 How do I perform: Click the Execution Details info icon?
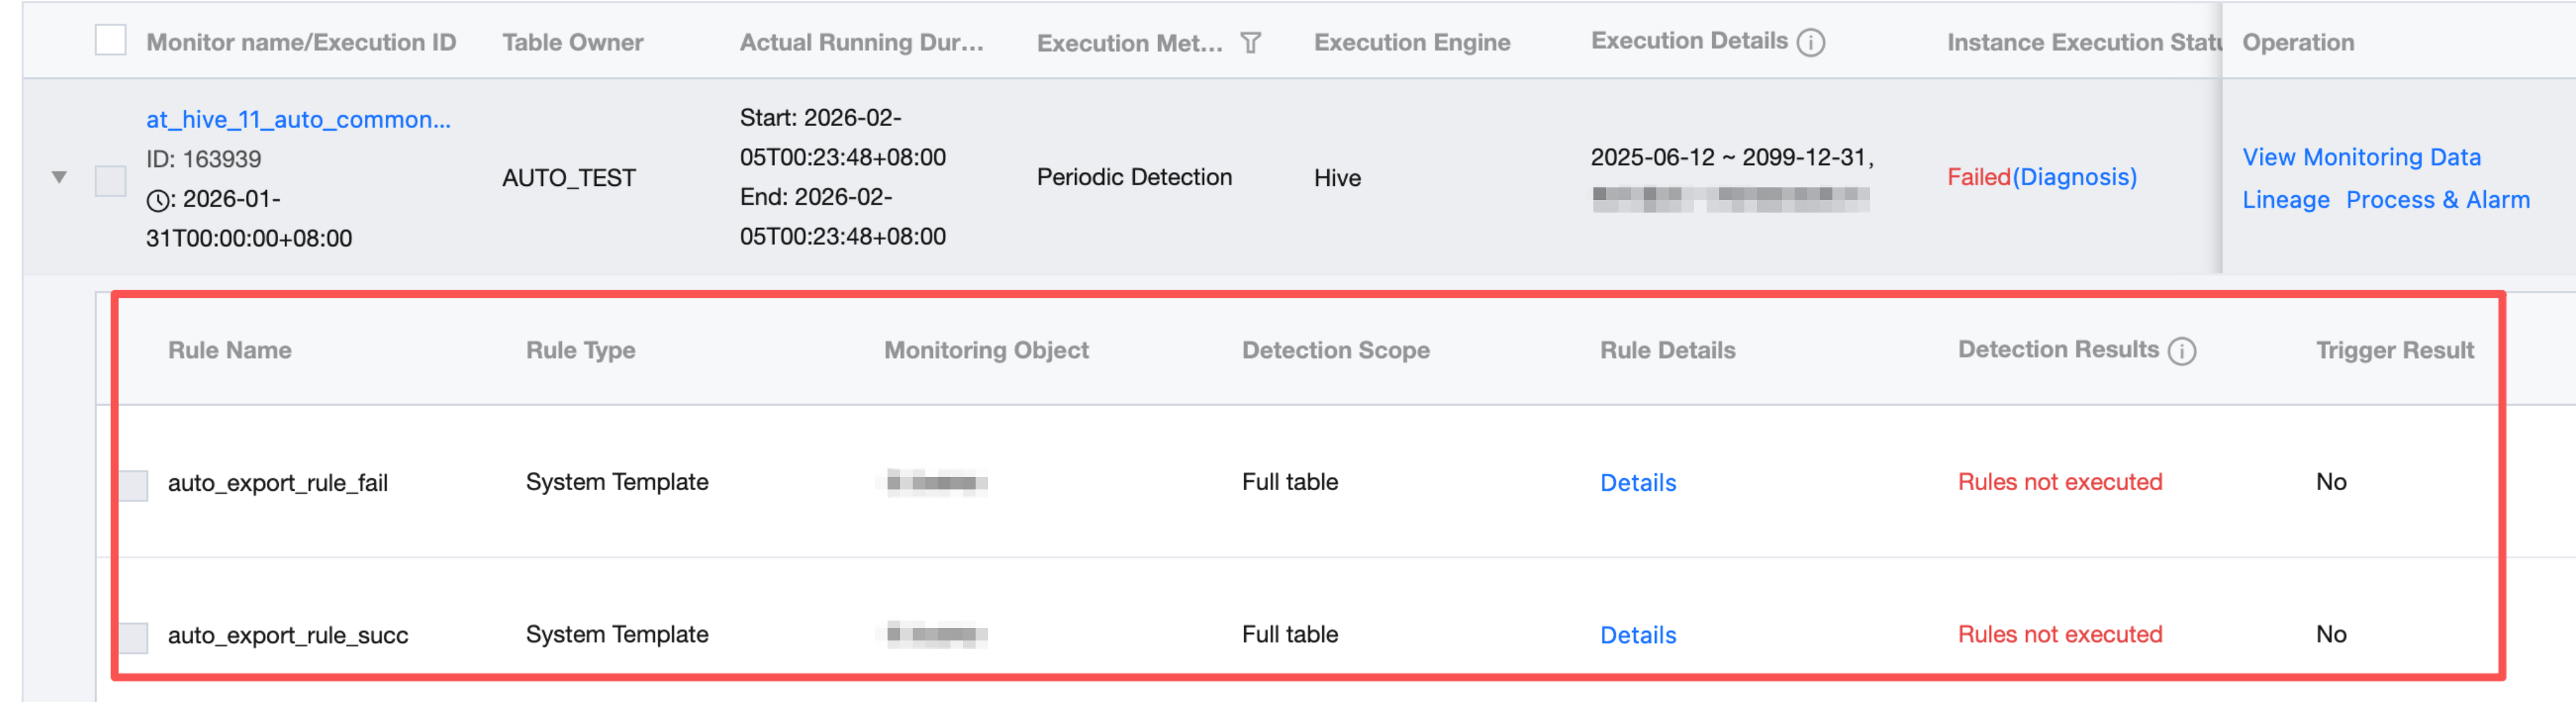(1810, 43)
